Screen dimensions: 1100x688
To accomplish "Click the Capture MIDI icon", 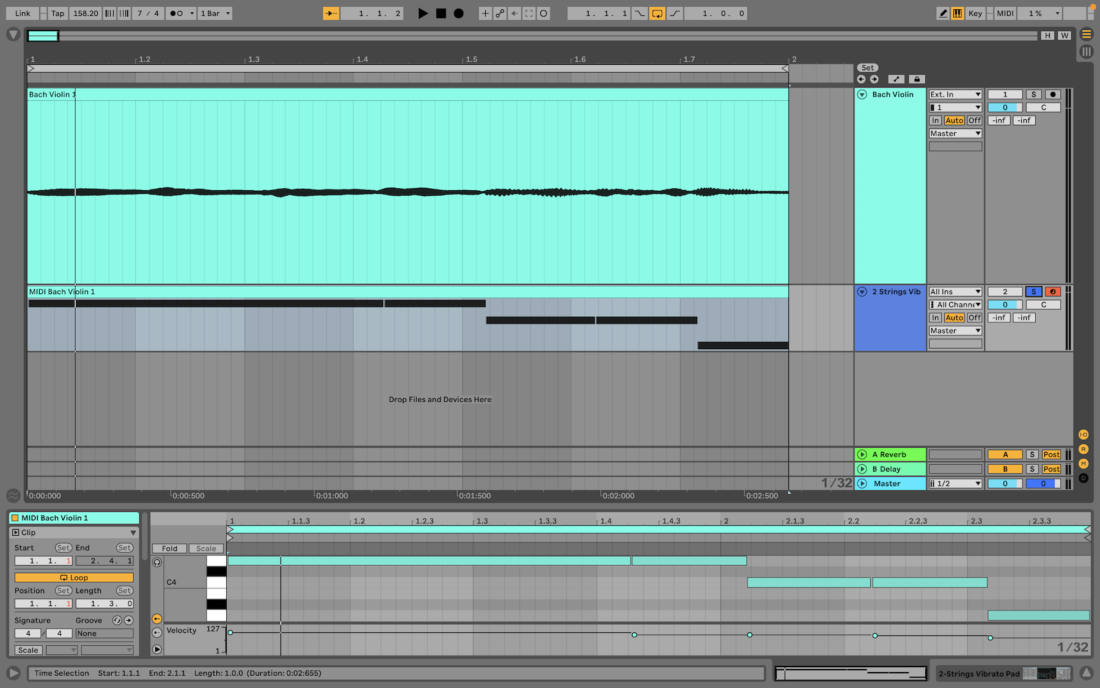I will tap(529, 13).
